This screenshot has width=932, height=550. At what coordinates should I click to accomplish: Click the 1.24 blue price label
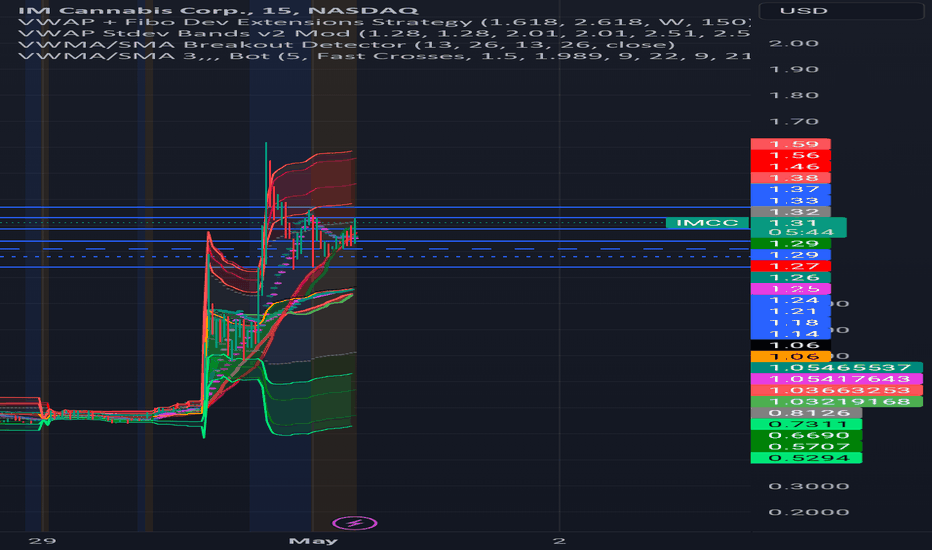791,300
